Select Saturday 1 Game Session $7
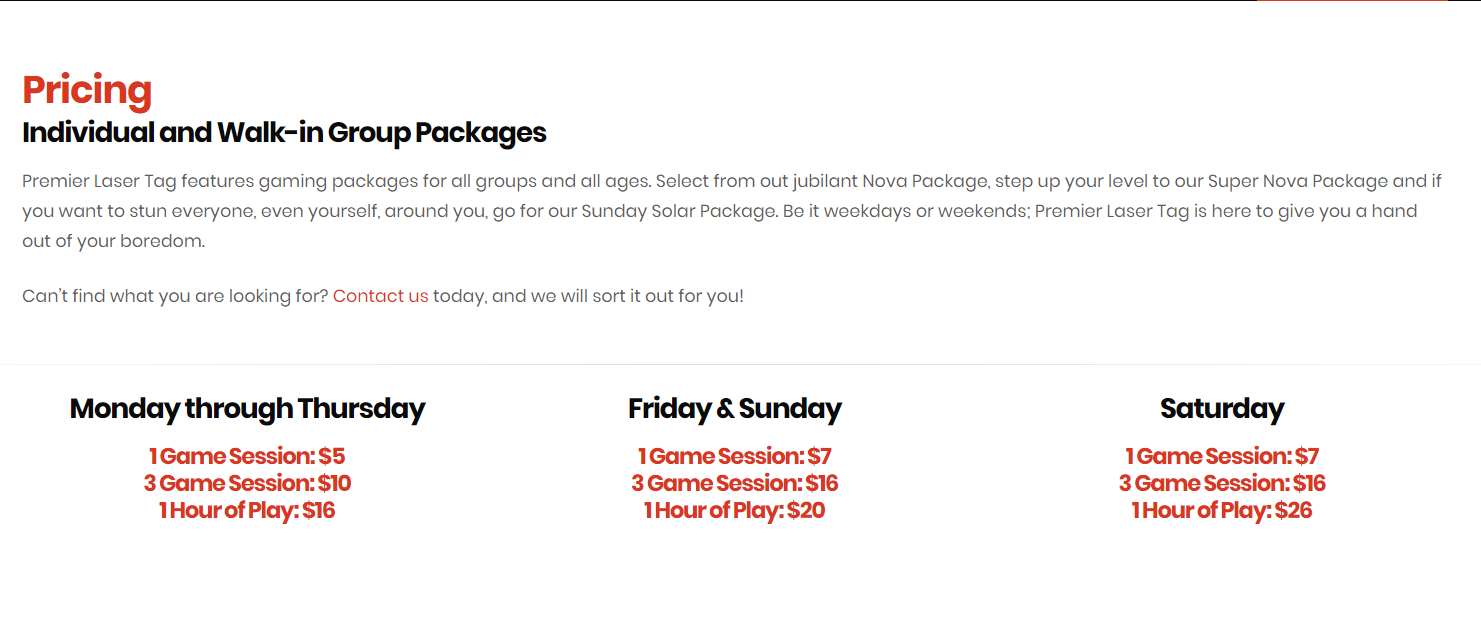This screenshot has width=1481, height=643. point(1222,457)
